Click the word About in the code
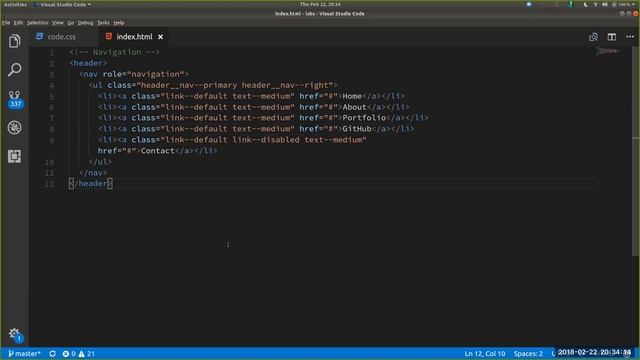 click(x=354, y=107)
